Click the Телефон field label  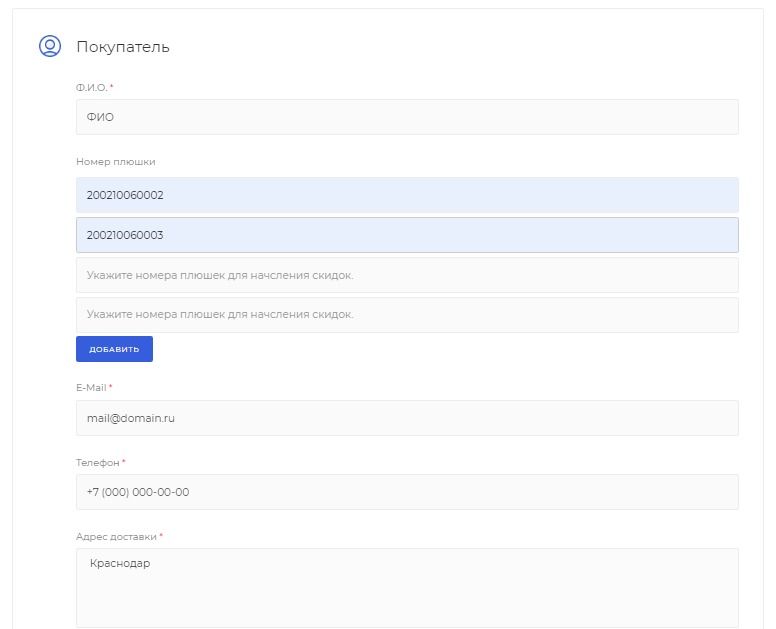point(97,463)
